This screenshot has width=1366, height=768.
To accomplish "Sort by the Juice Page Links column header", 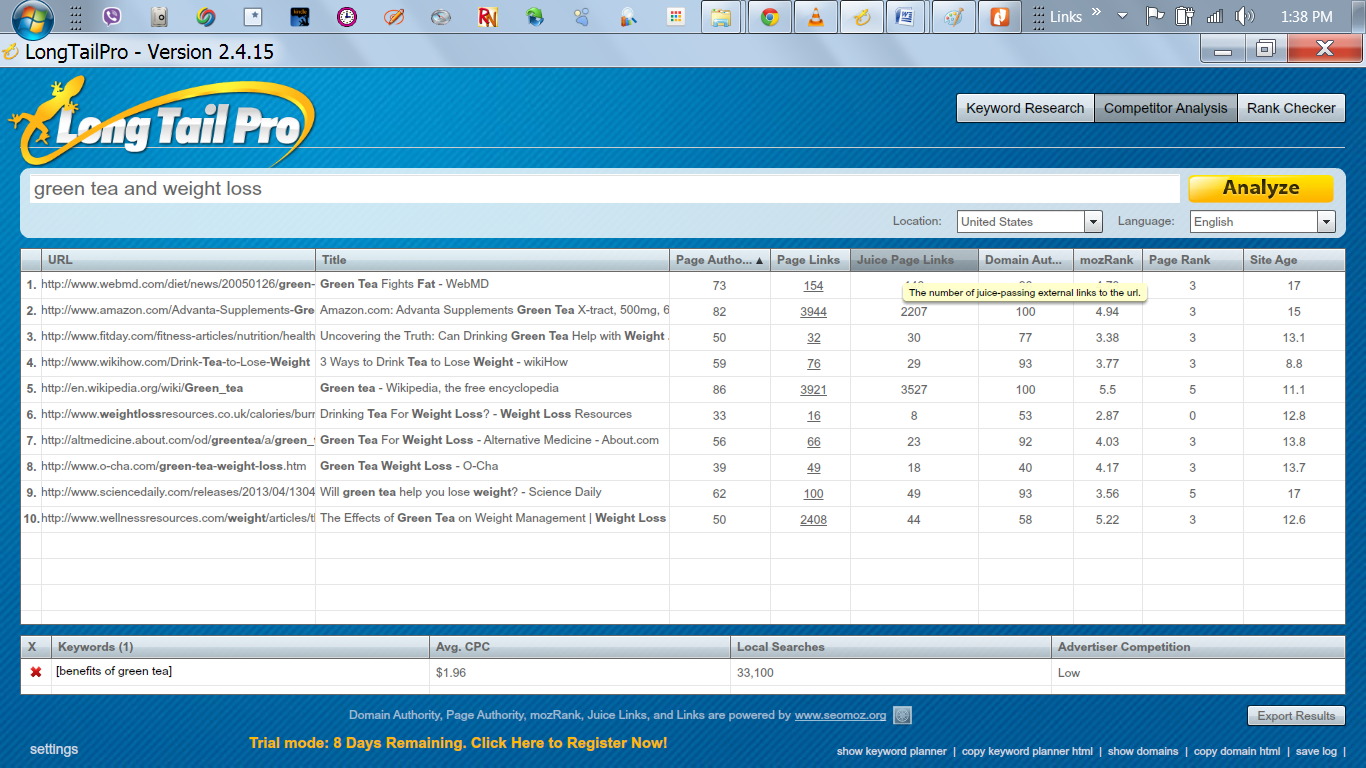I will (914, 260).
